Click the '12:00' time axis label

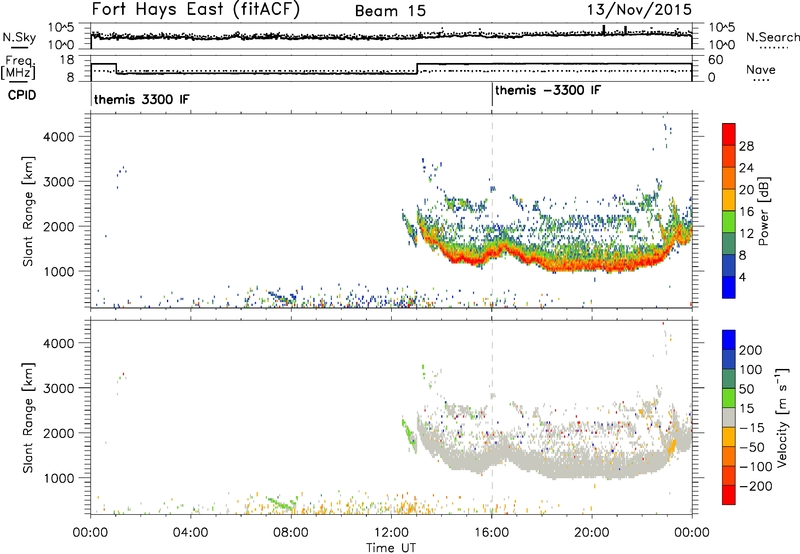[x=390, y=533]
